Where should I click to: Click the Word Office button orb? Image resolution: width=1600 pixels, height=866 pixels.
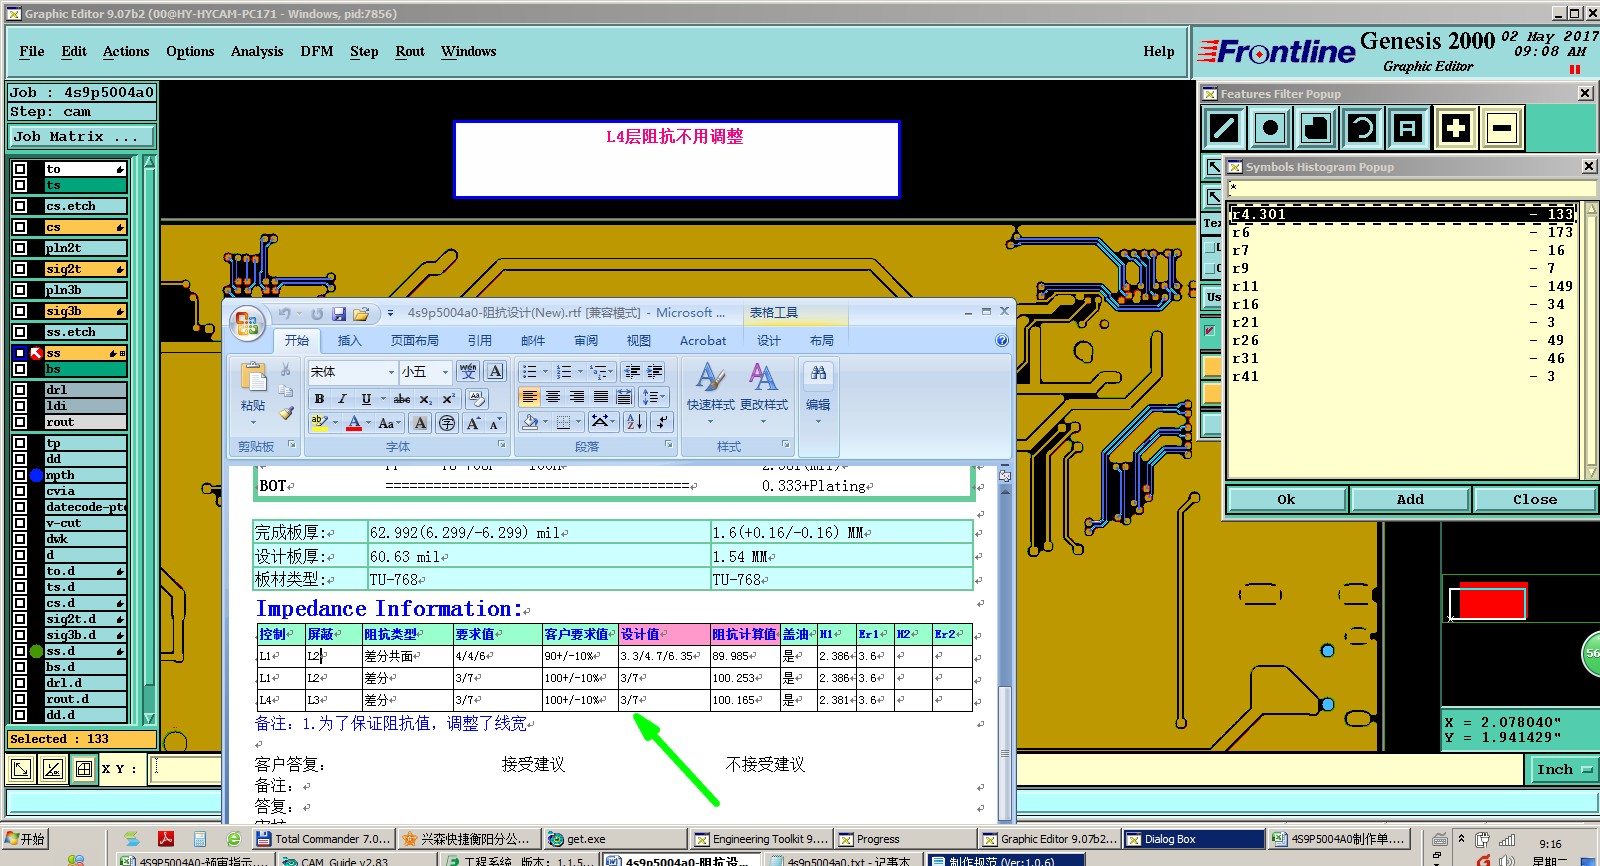coord(246,323)
